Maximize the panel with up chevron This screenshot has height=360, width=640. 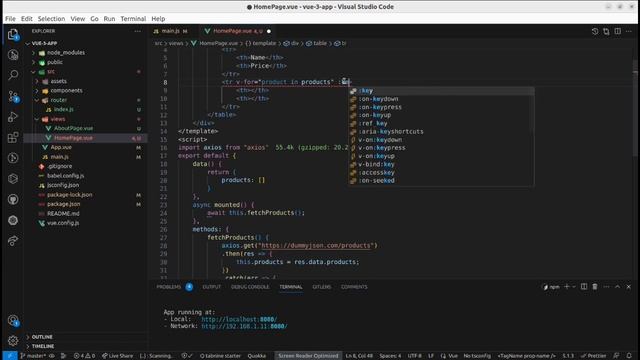(618, 287)
